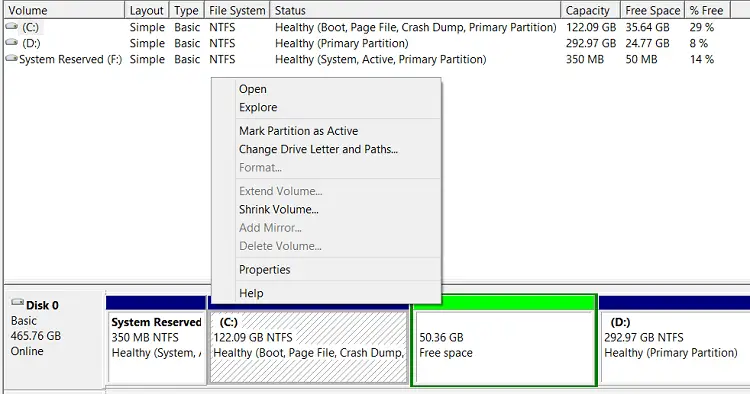Click the disabled Delete Volume entry
Image resolution: width=750 pixels, height=394 pixels.
pyautogui.click(x=280, y=246)
